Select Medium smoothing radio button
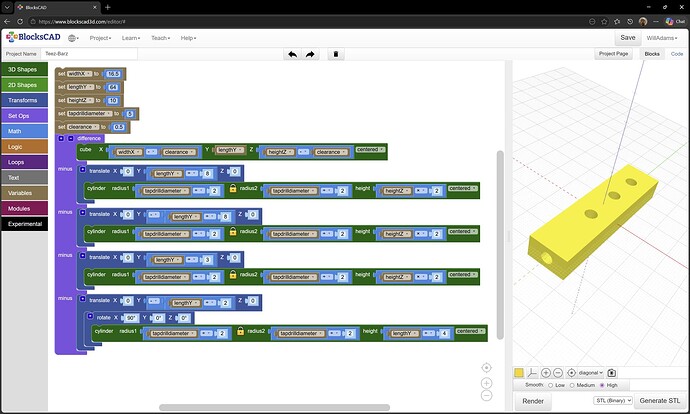This screenshot has width=690, height=414. point(572,385)
